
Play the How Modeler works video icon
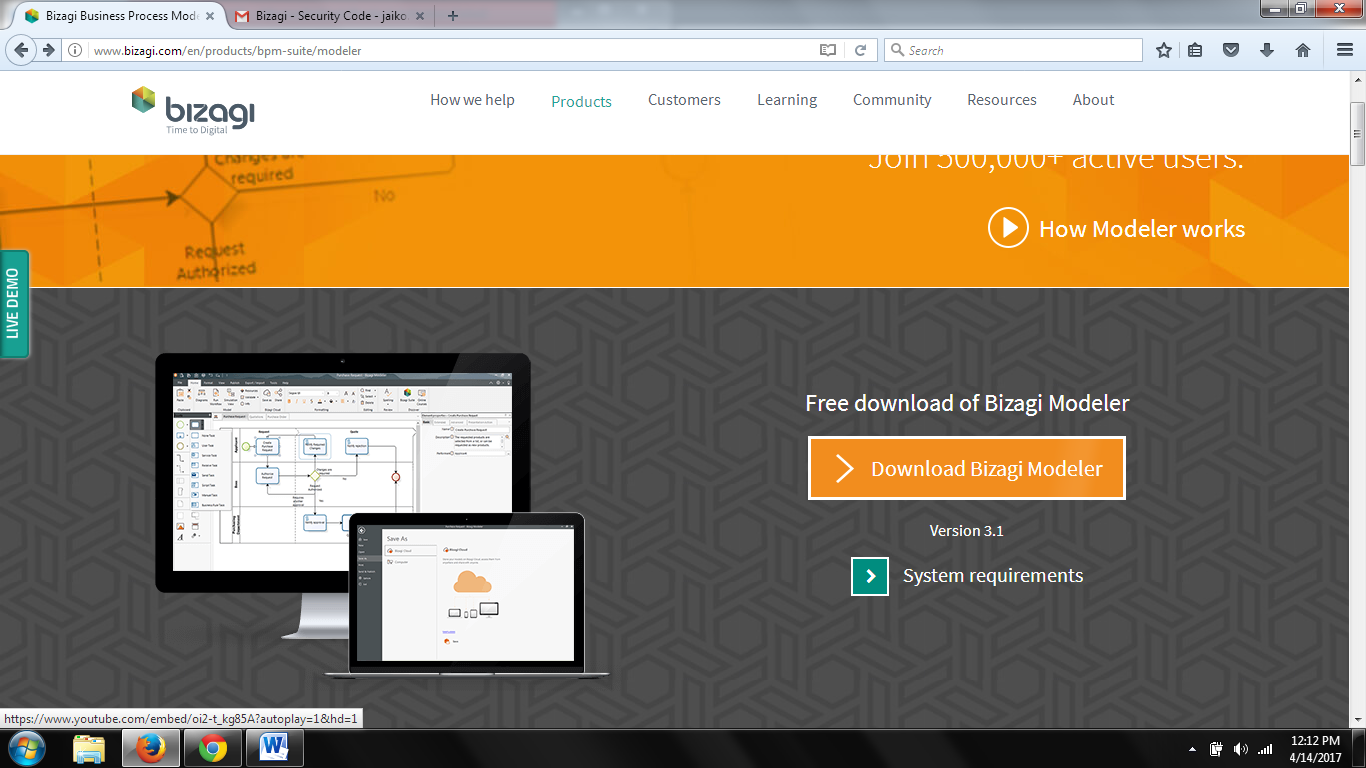(x=1008, y=228)
